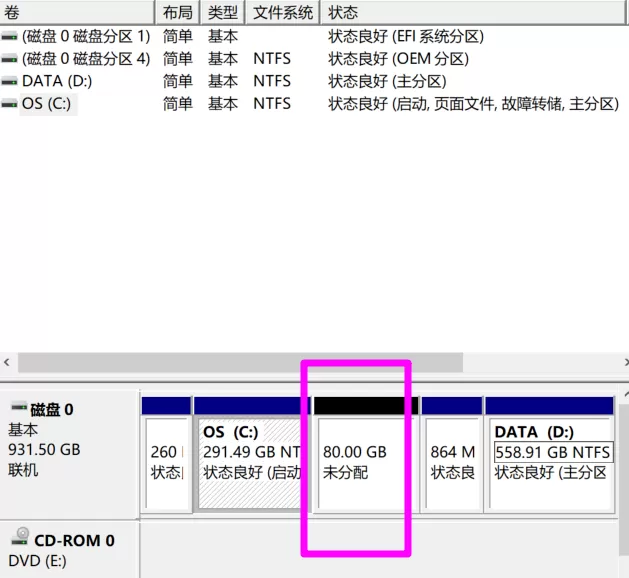The image size is (629, 578).
Task: Click the 联机 online status under 磁盘 0
Action: (23, 470)
